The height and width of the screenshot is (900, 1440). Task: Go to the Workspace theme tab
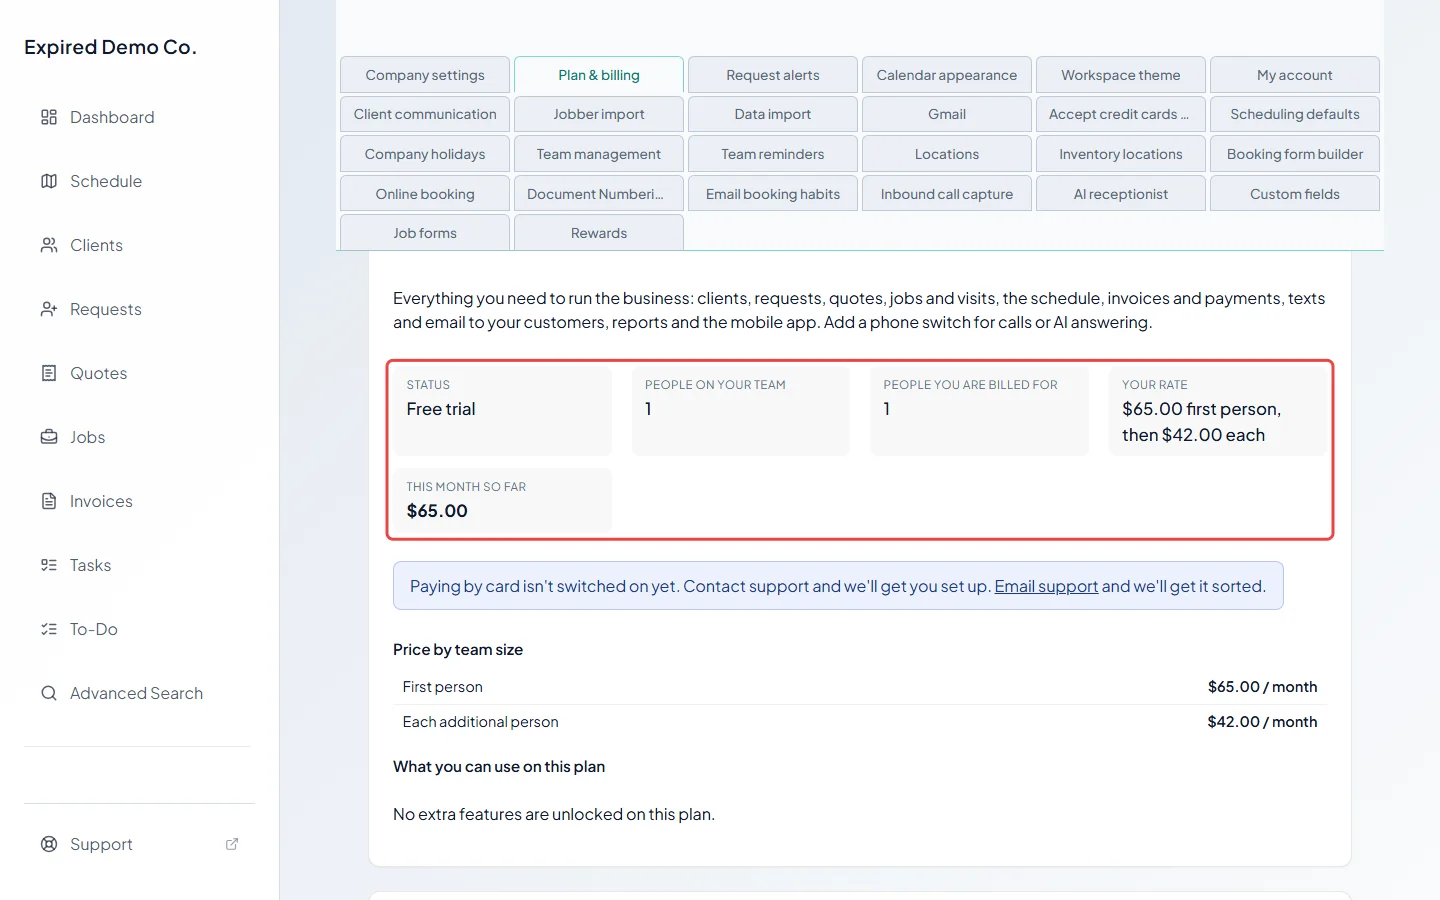[1121, 75]
